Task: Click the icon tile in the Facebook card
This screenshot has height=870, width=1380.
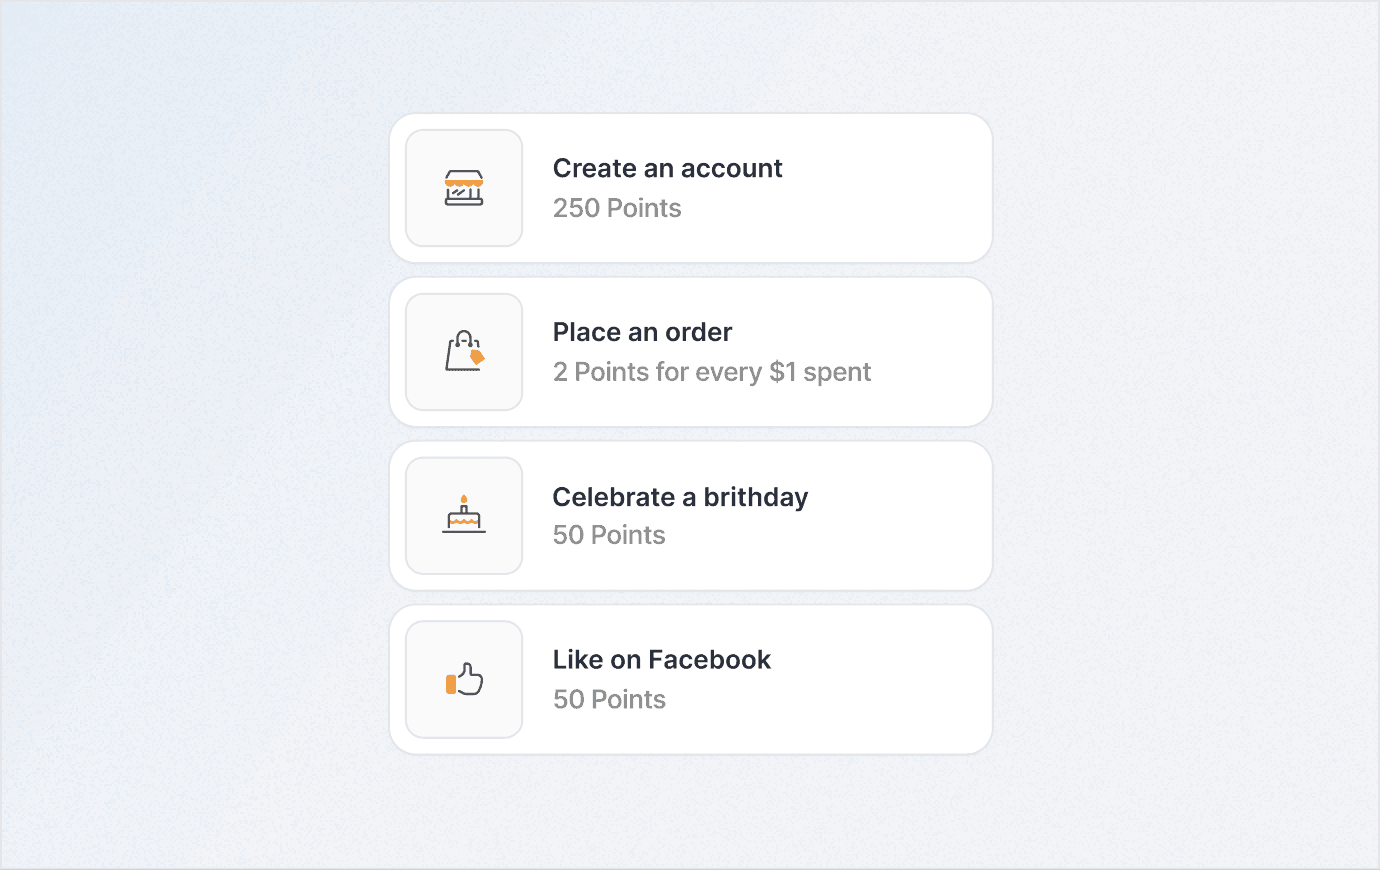Action: pos(464,680)
